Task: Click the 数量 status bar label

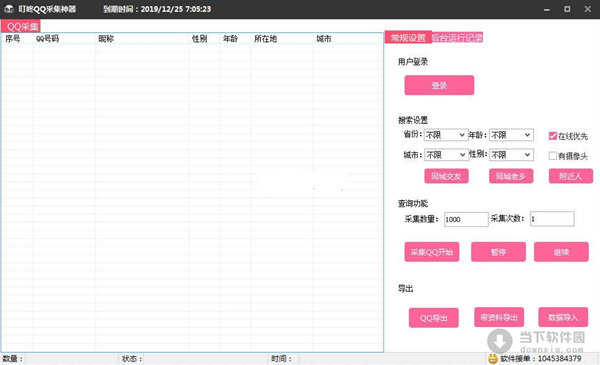Action: (13, 358)
